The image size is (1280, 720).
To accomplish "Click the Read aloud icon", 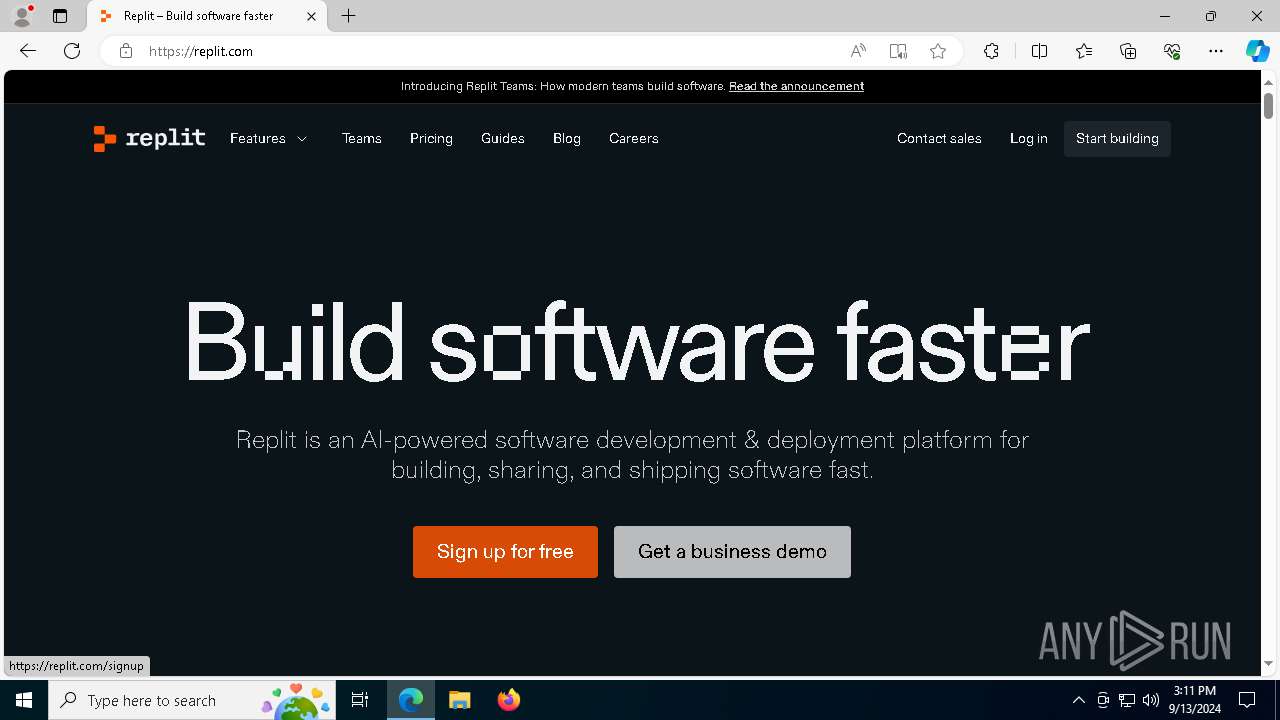I will pos(858,51).
